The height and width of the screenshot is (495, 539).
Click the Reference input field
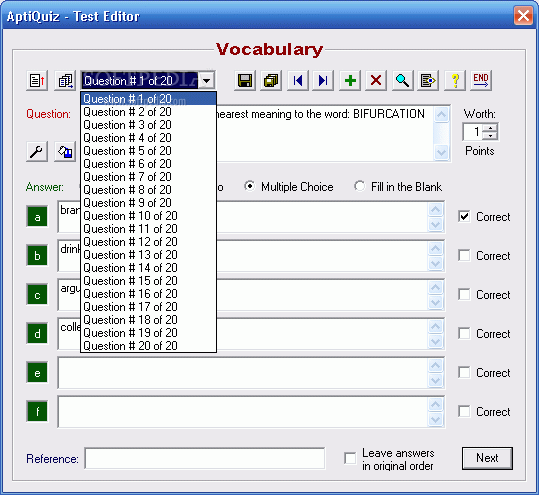(205, 458)
